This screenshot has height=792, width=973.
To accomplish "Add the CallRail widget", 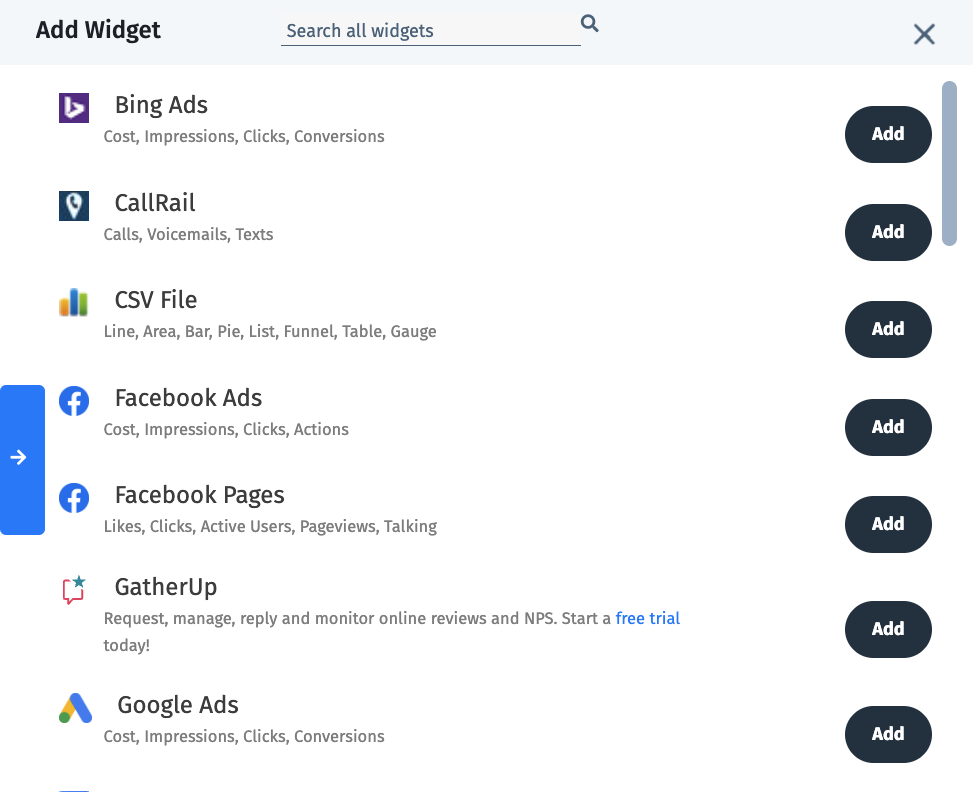I will pyautogui.click(x=887, y=232).
